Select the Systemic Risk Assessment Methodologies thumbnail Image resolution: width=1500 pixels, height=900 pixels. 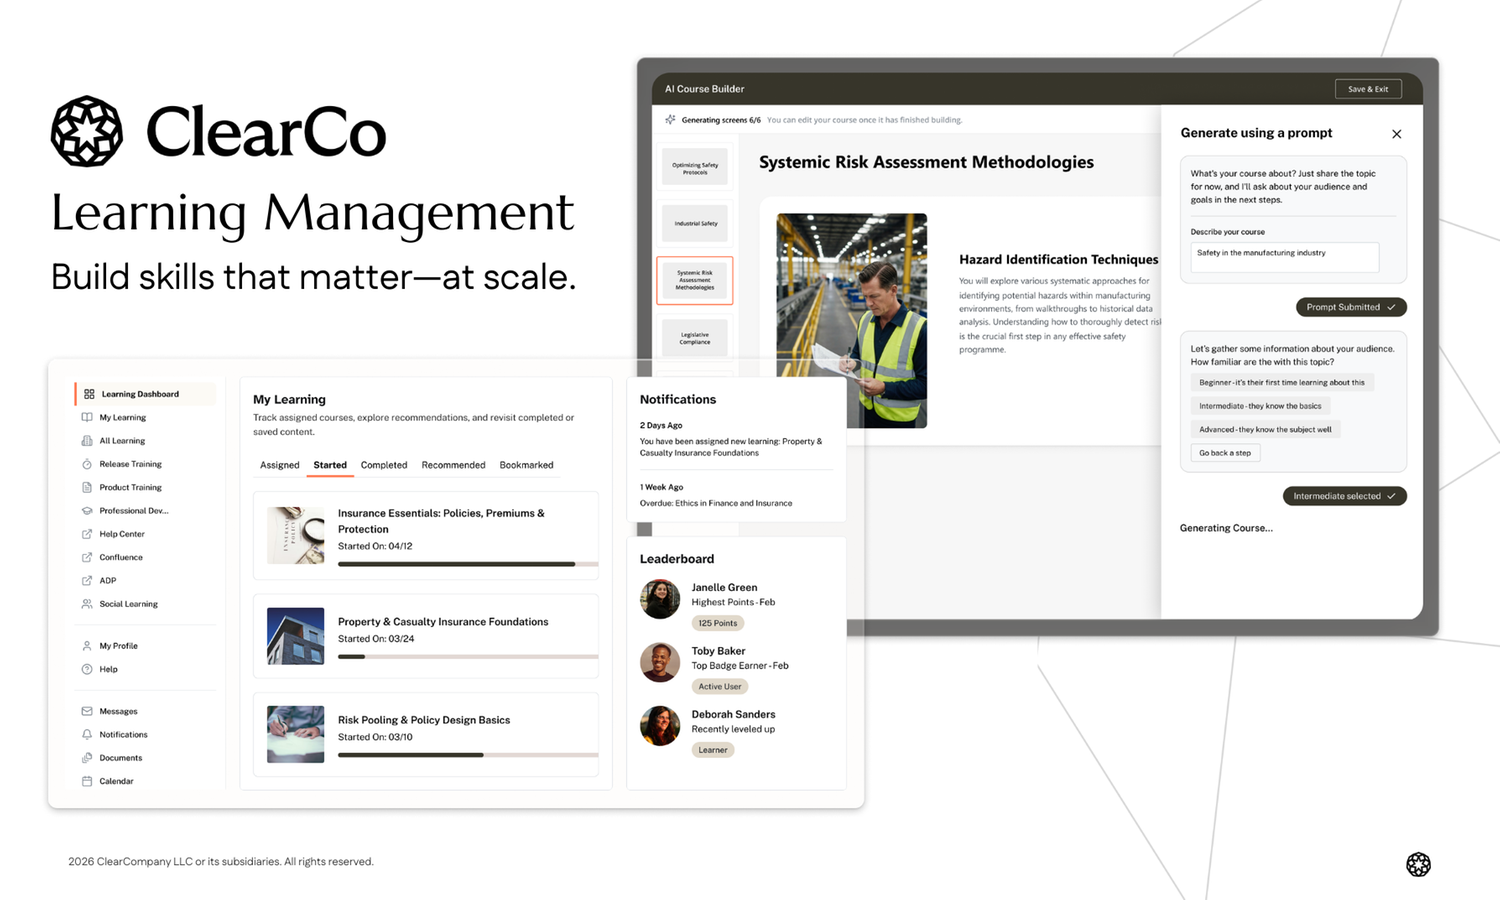coord(695,280)
